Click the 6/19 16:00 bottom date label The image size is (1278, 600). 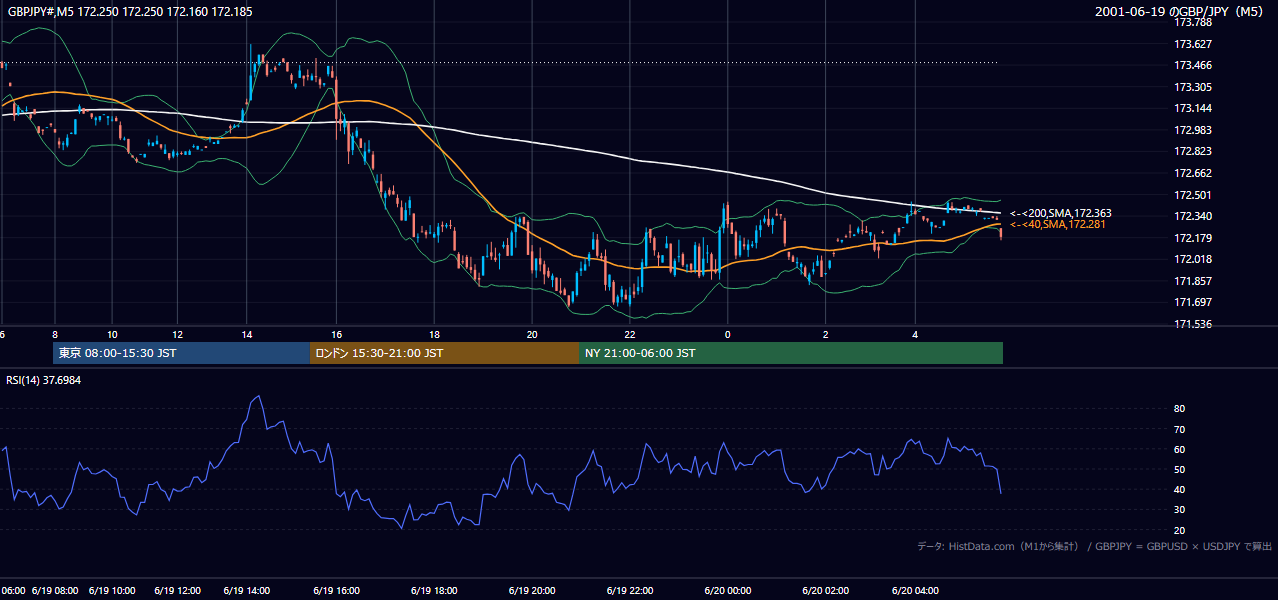tap(336, 590)
